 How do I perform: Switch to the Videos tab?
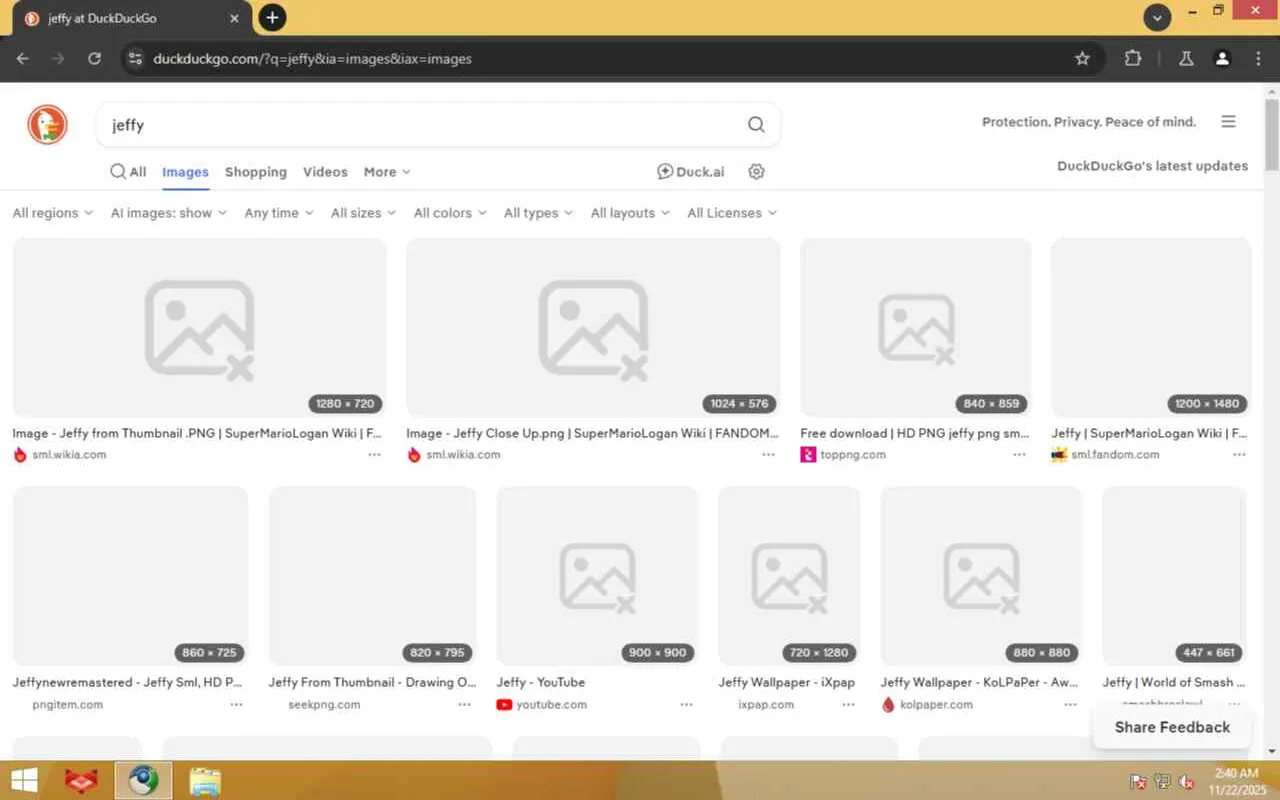[x=325, y=172]
